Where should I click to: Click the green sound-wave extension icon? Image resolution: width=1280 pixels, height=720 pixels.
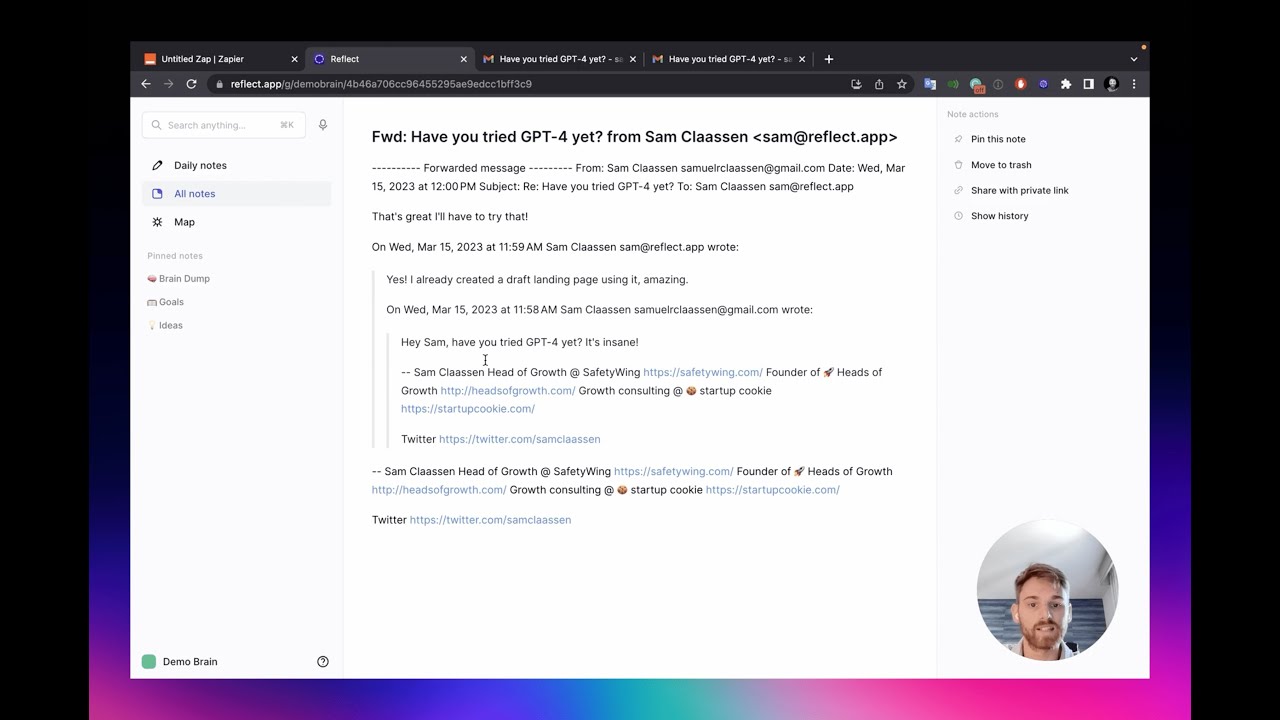953,84
